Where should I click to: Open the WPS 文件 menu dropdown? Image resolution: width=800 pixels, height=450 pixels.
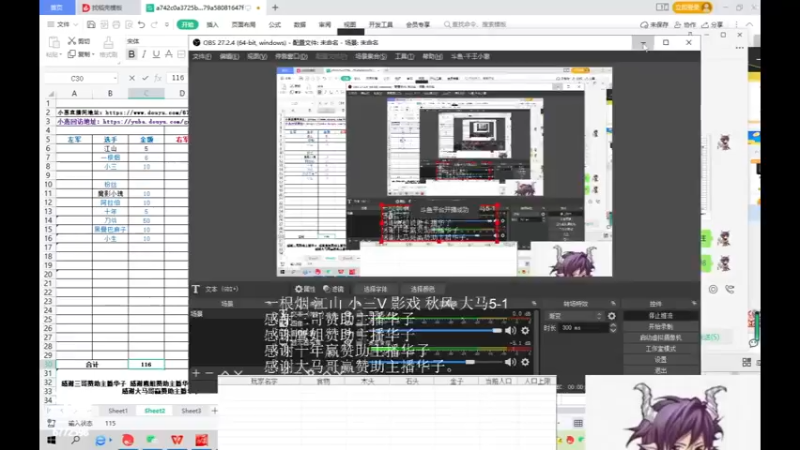(63, 24)
